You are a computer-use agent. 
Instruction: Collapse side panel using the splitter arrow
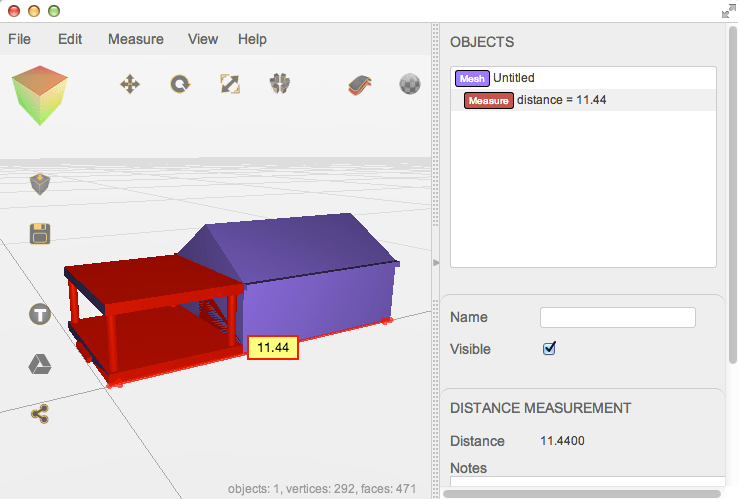(x=436, y=263)
